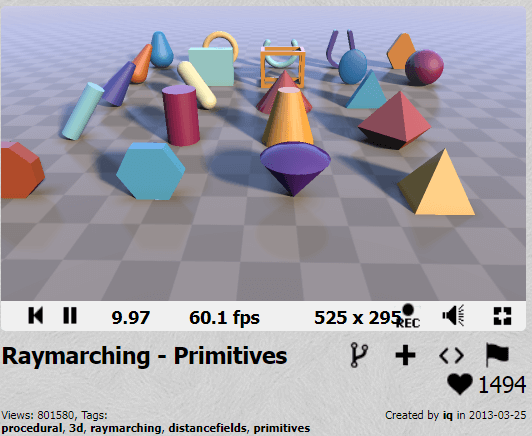Mute the shader audio speaker icon
Viewport: 532px width, 436px height.
pyautogui.click(x=453, y=316)
